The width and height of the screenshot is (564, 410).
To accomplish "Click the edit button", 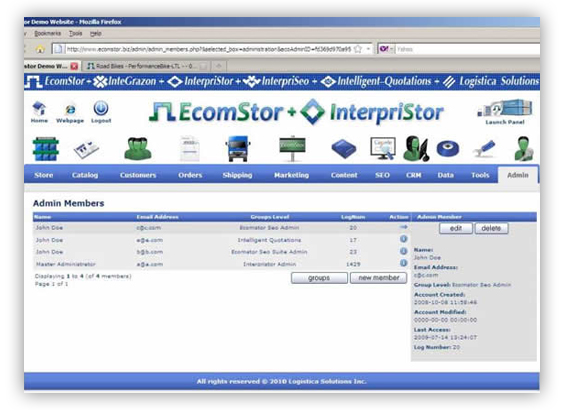I will [456, 228].
